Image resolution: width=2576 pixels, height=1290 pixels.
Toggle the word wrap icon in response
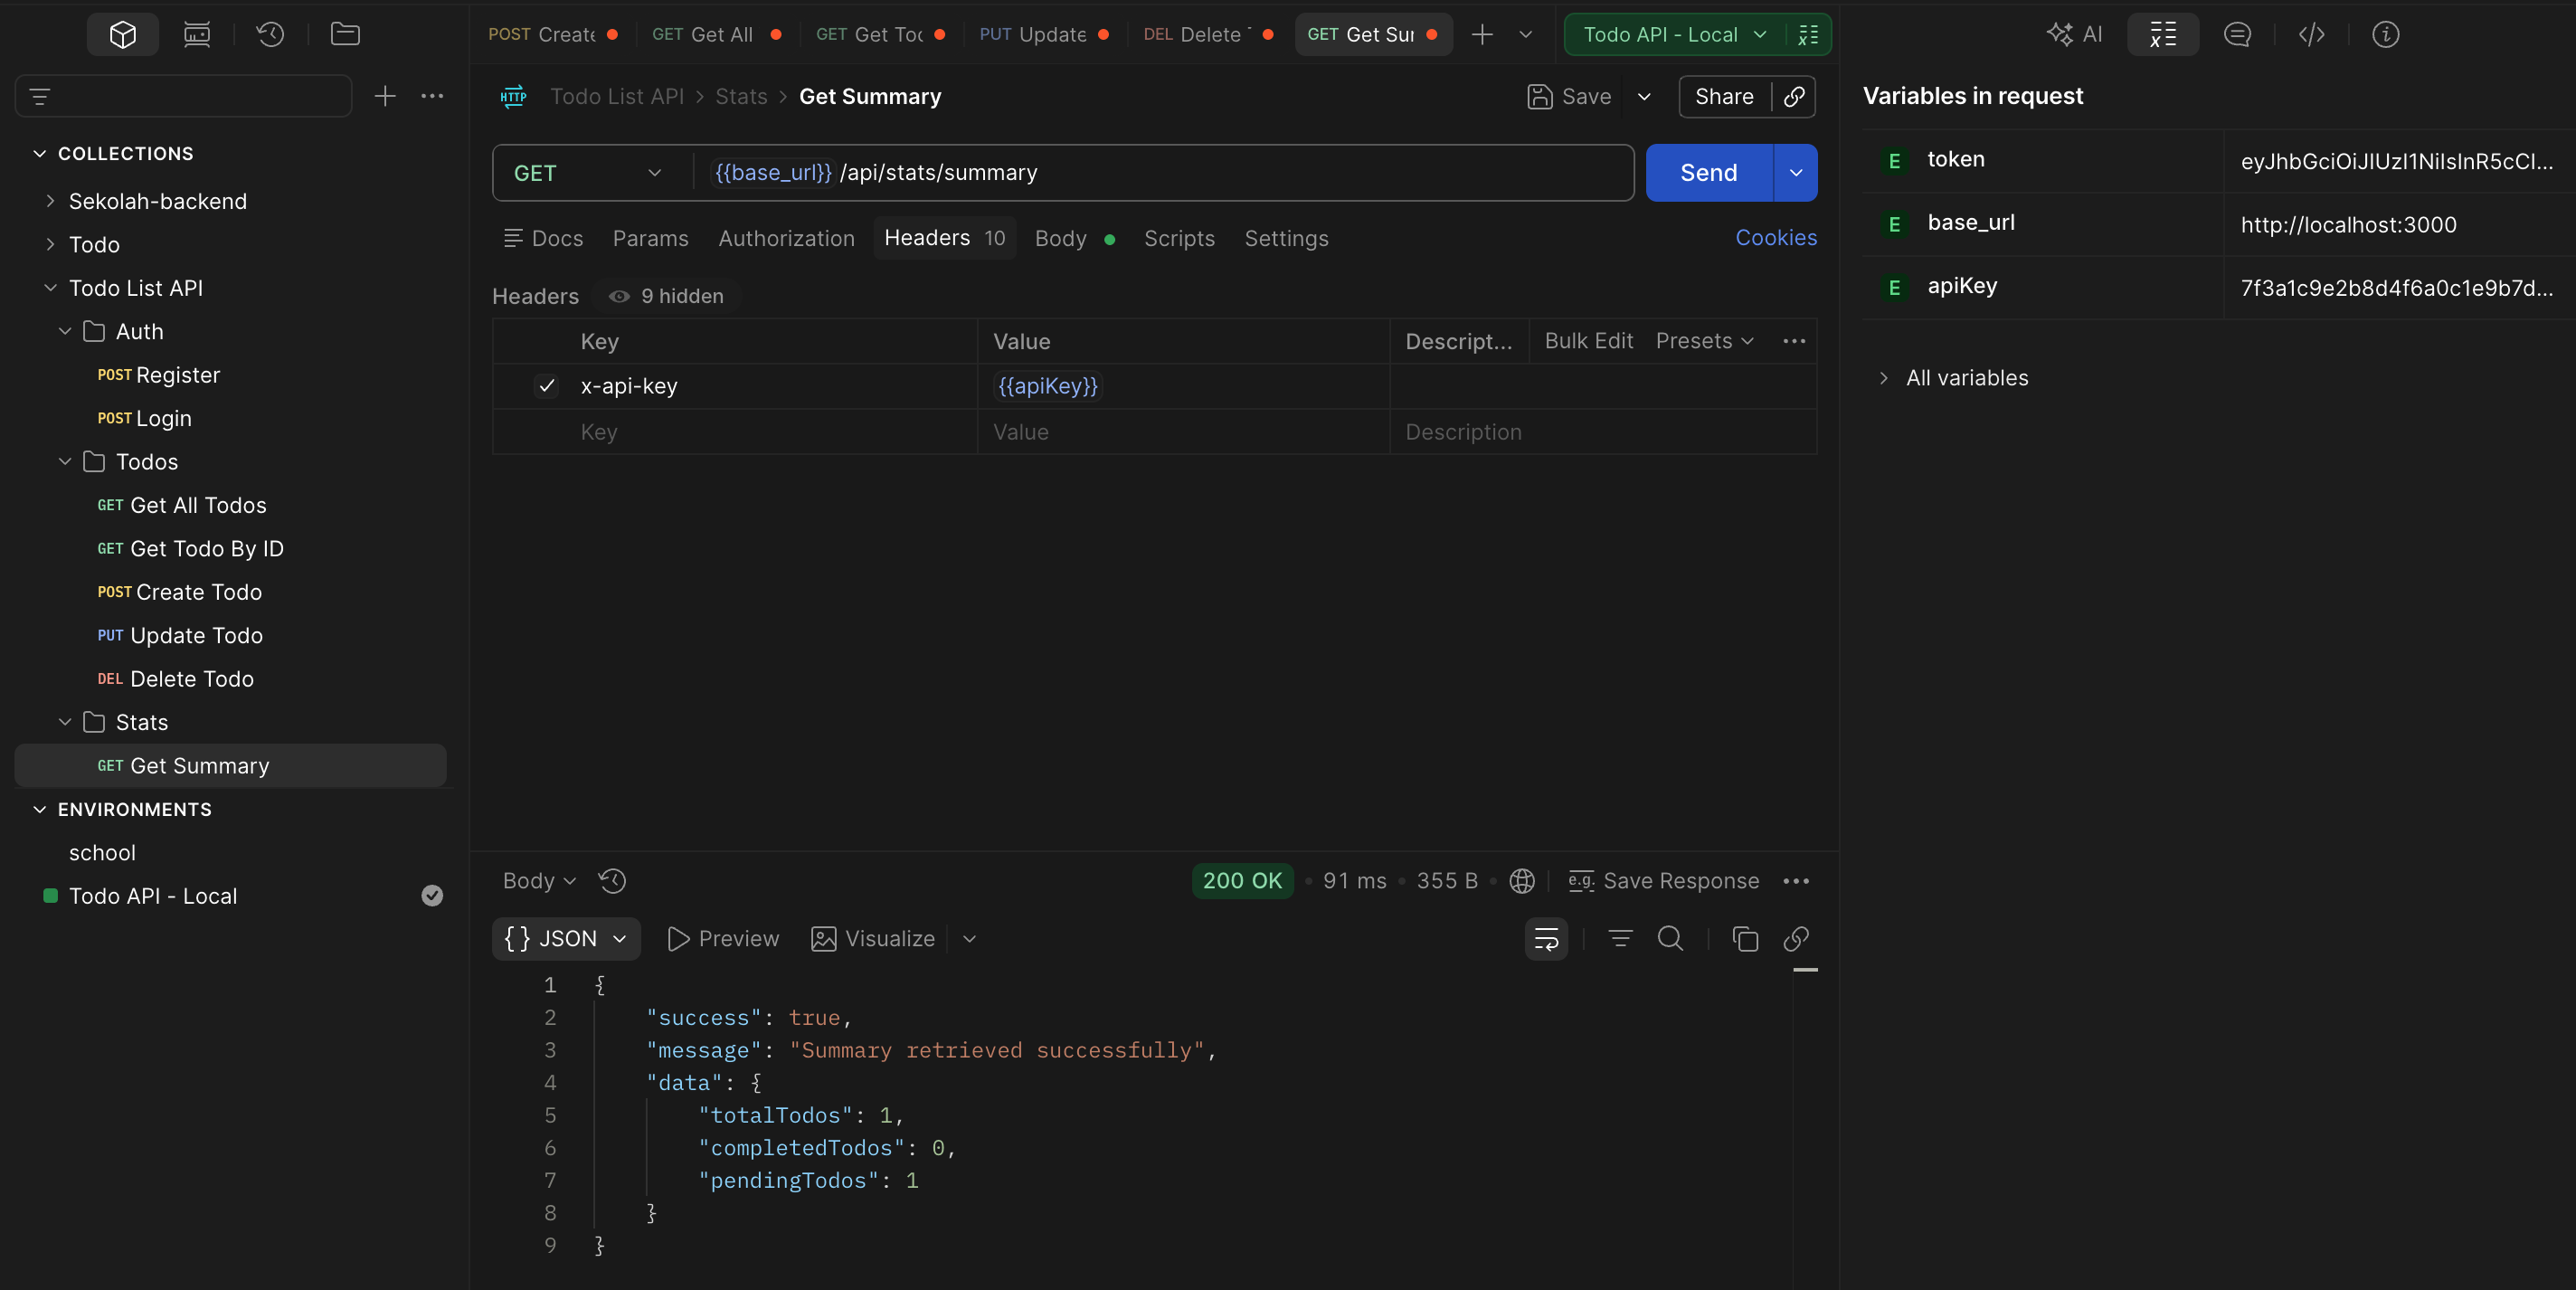pos(1546,938)
